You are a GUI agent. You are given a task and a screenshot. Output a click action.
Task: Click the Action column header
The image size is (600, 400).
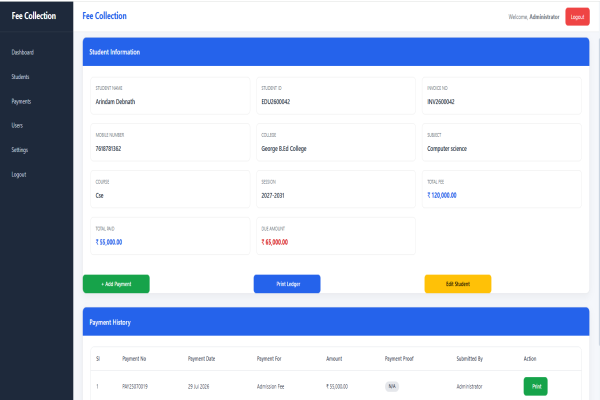point(530,359)
